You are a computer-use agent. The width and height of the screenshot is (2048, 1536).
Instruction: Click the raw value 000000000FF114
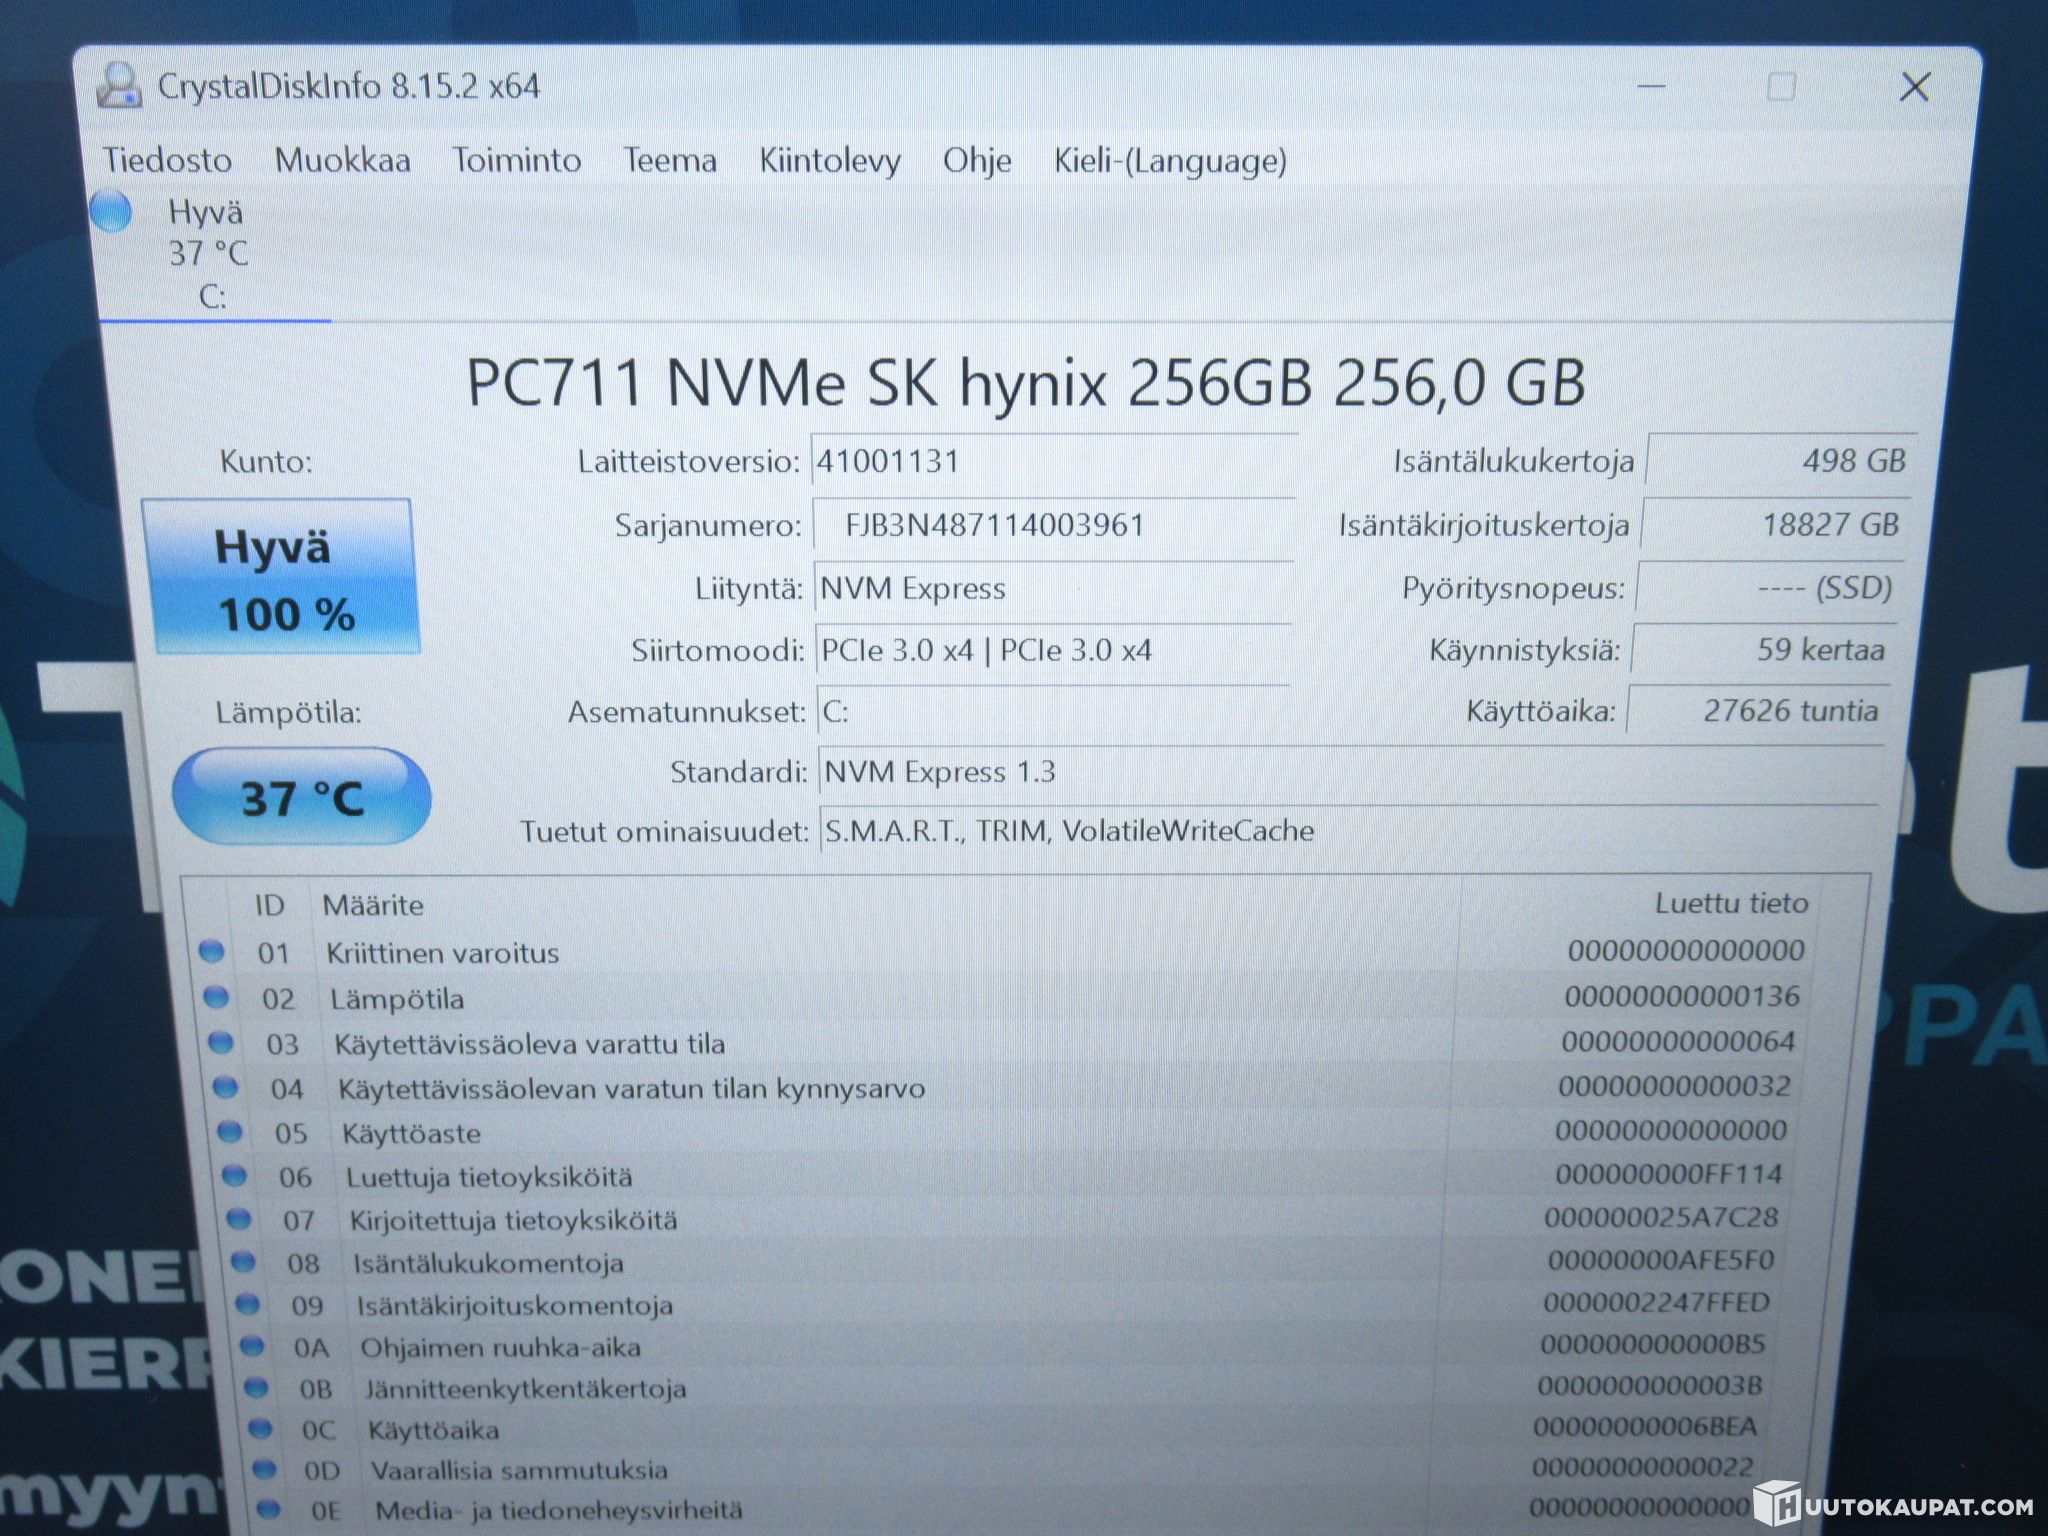1668,1174
